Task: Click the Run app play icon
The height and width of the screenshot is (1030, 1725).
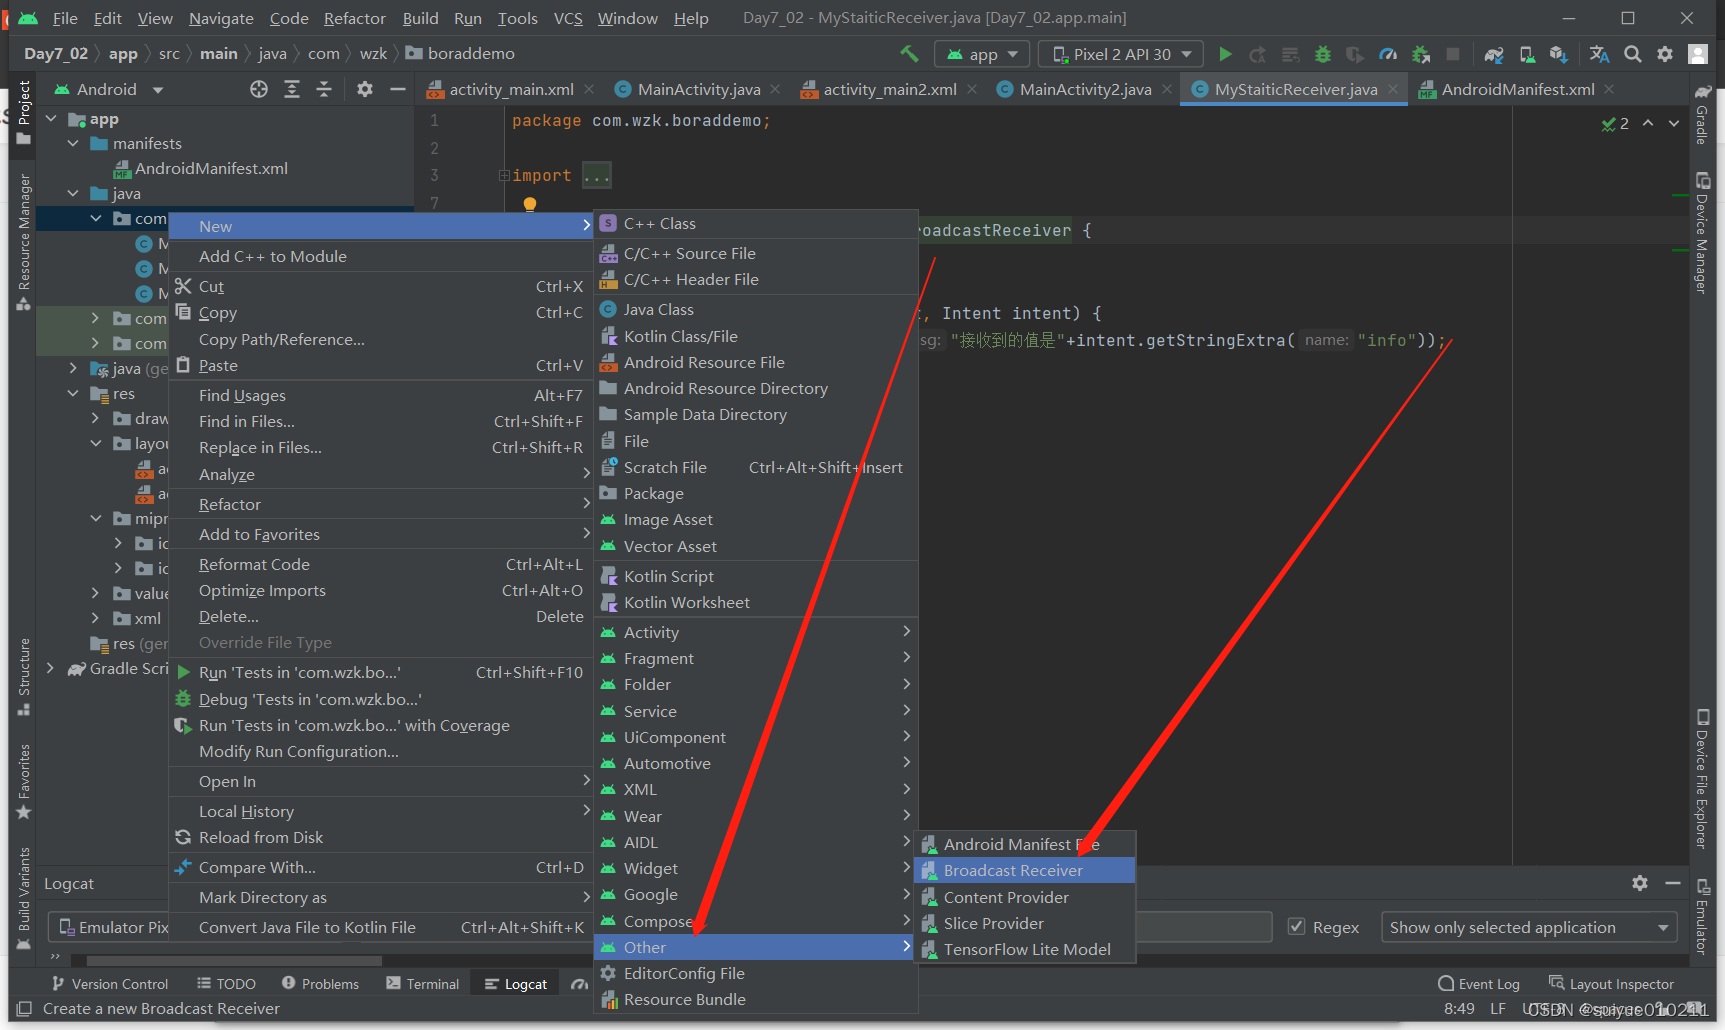Action: (1225, 54)
